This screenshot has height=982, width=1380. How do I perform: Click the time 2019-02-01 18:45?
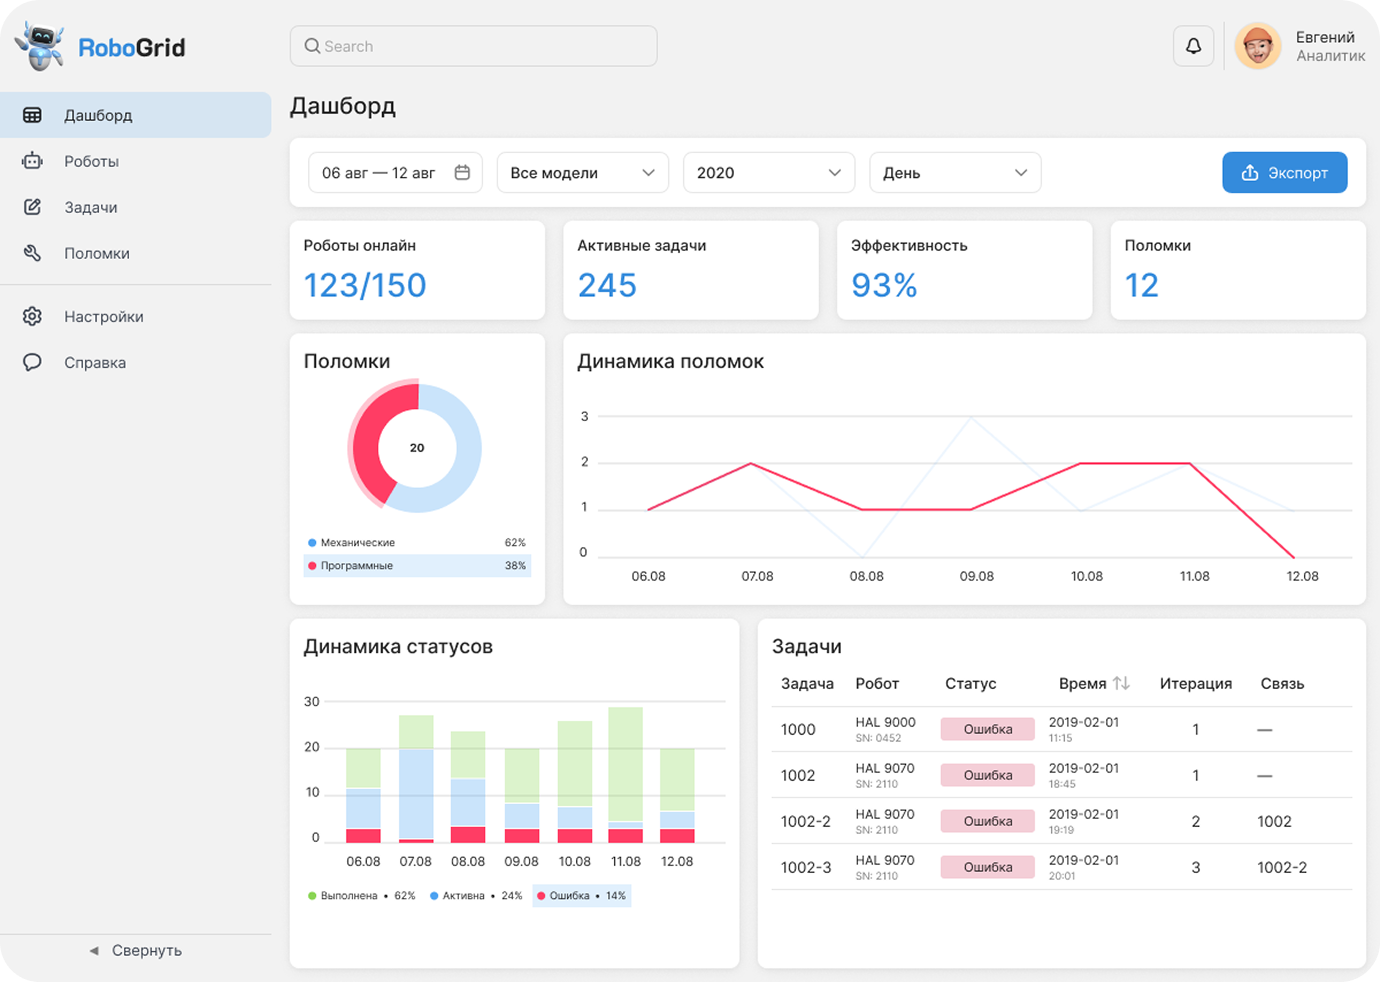tap(1084, 775)
